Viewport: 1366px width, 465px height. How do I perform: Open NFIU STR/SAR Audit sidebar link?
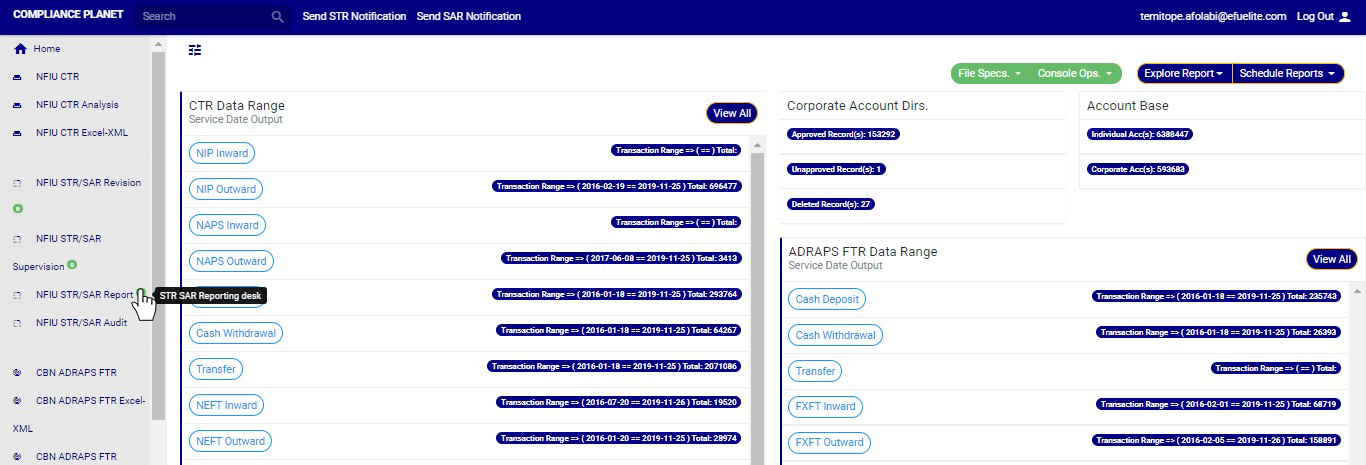pos(81,323)
